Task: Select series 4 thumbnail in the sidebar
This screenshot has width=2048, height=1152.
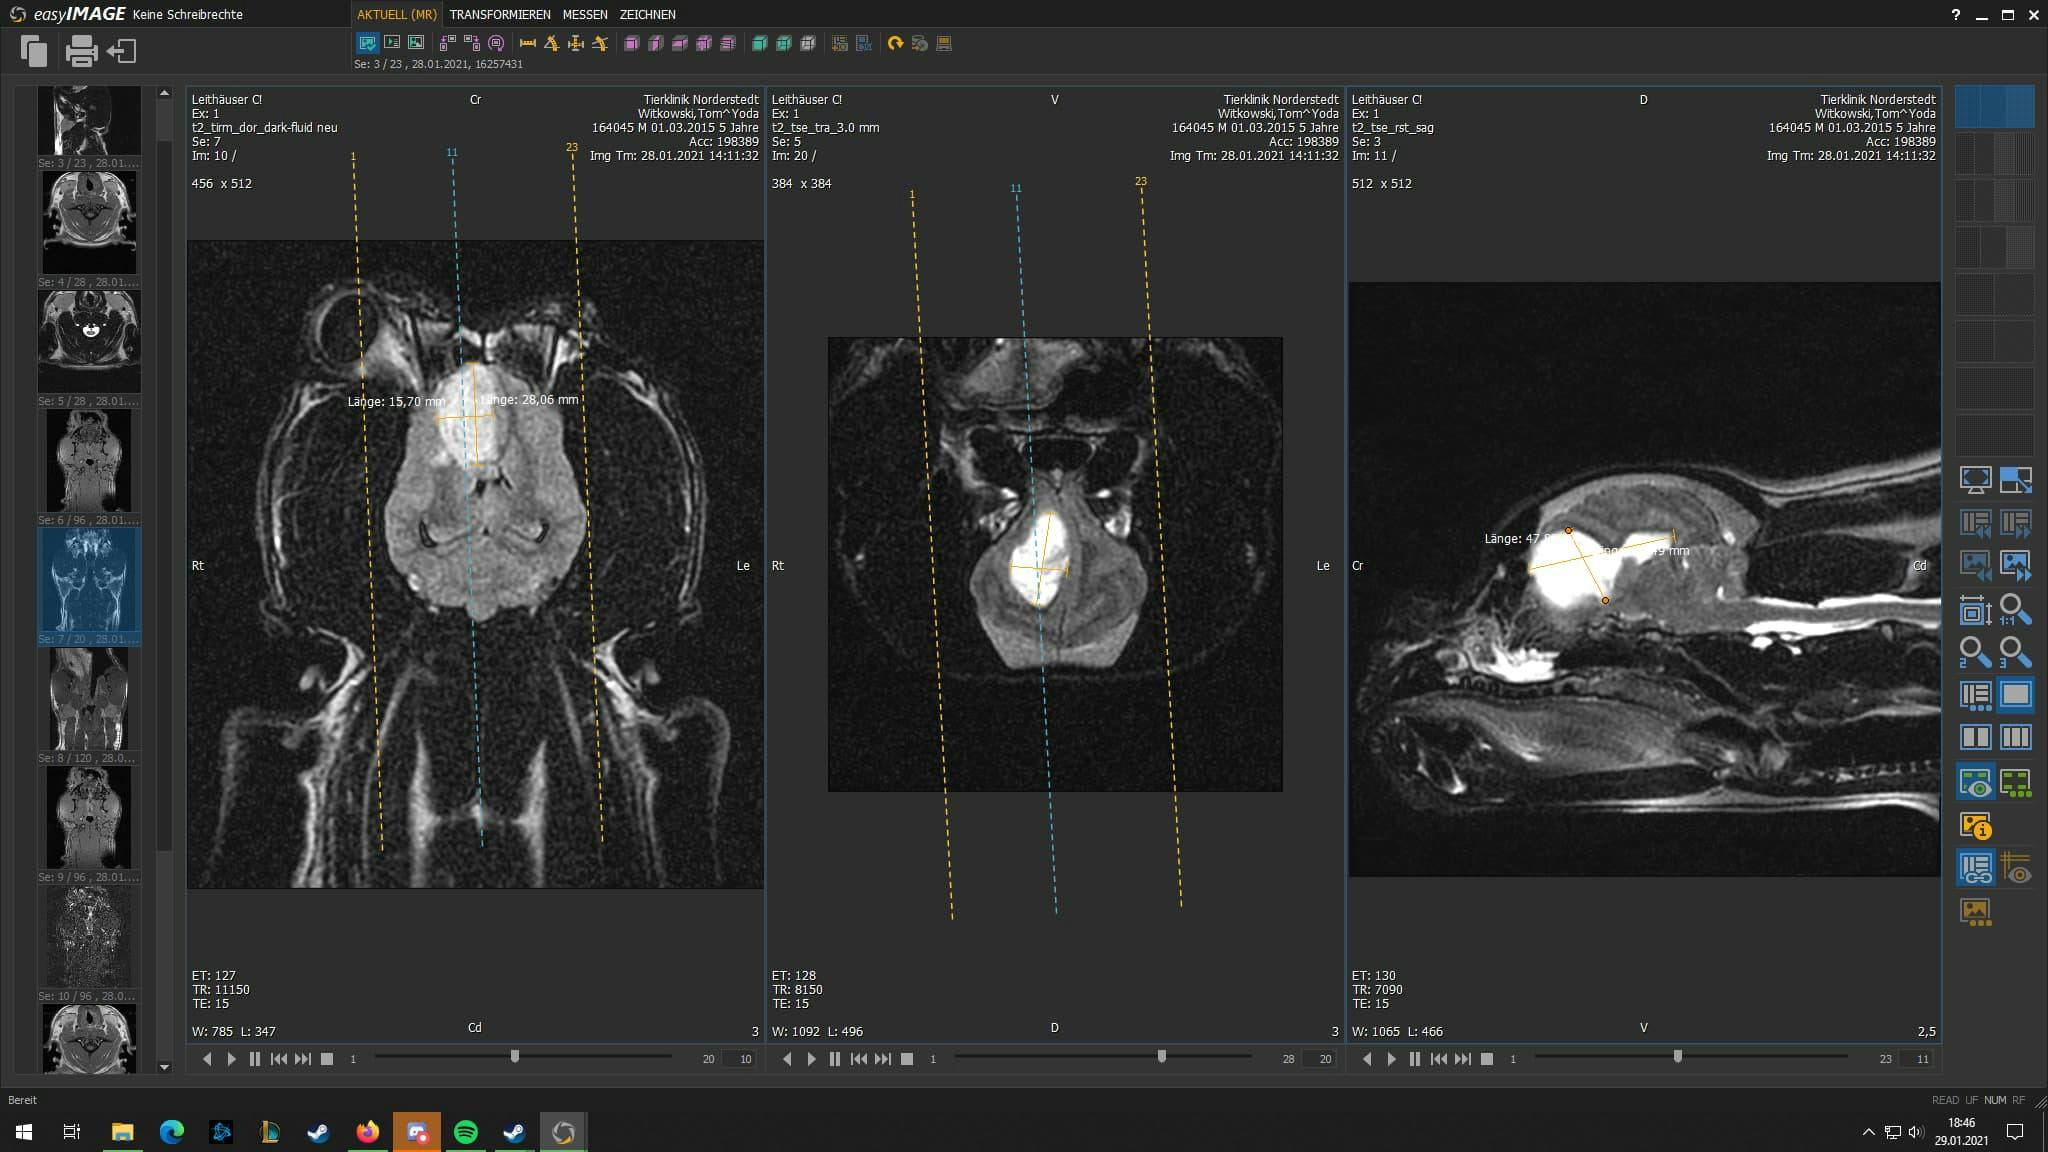Action: pyautogui.click(x=89, y=222)
